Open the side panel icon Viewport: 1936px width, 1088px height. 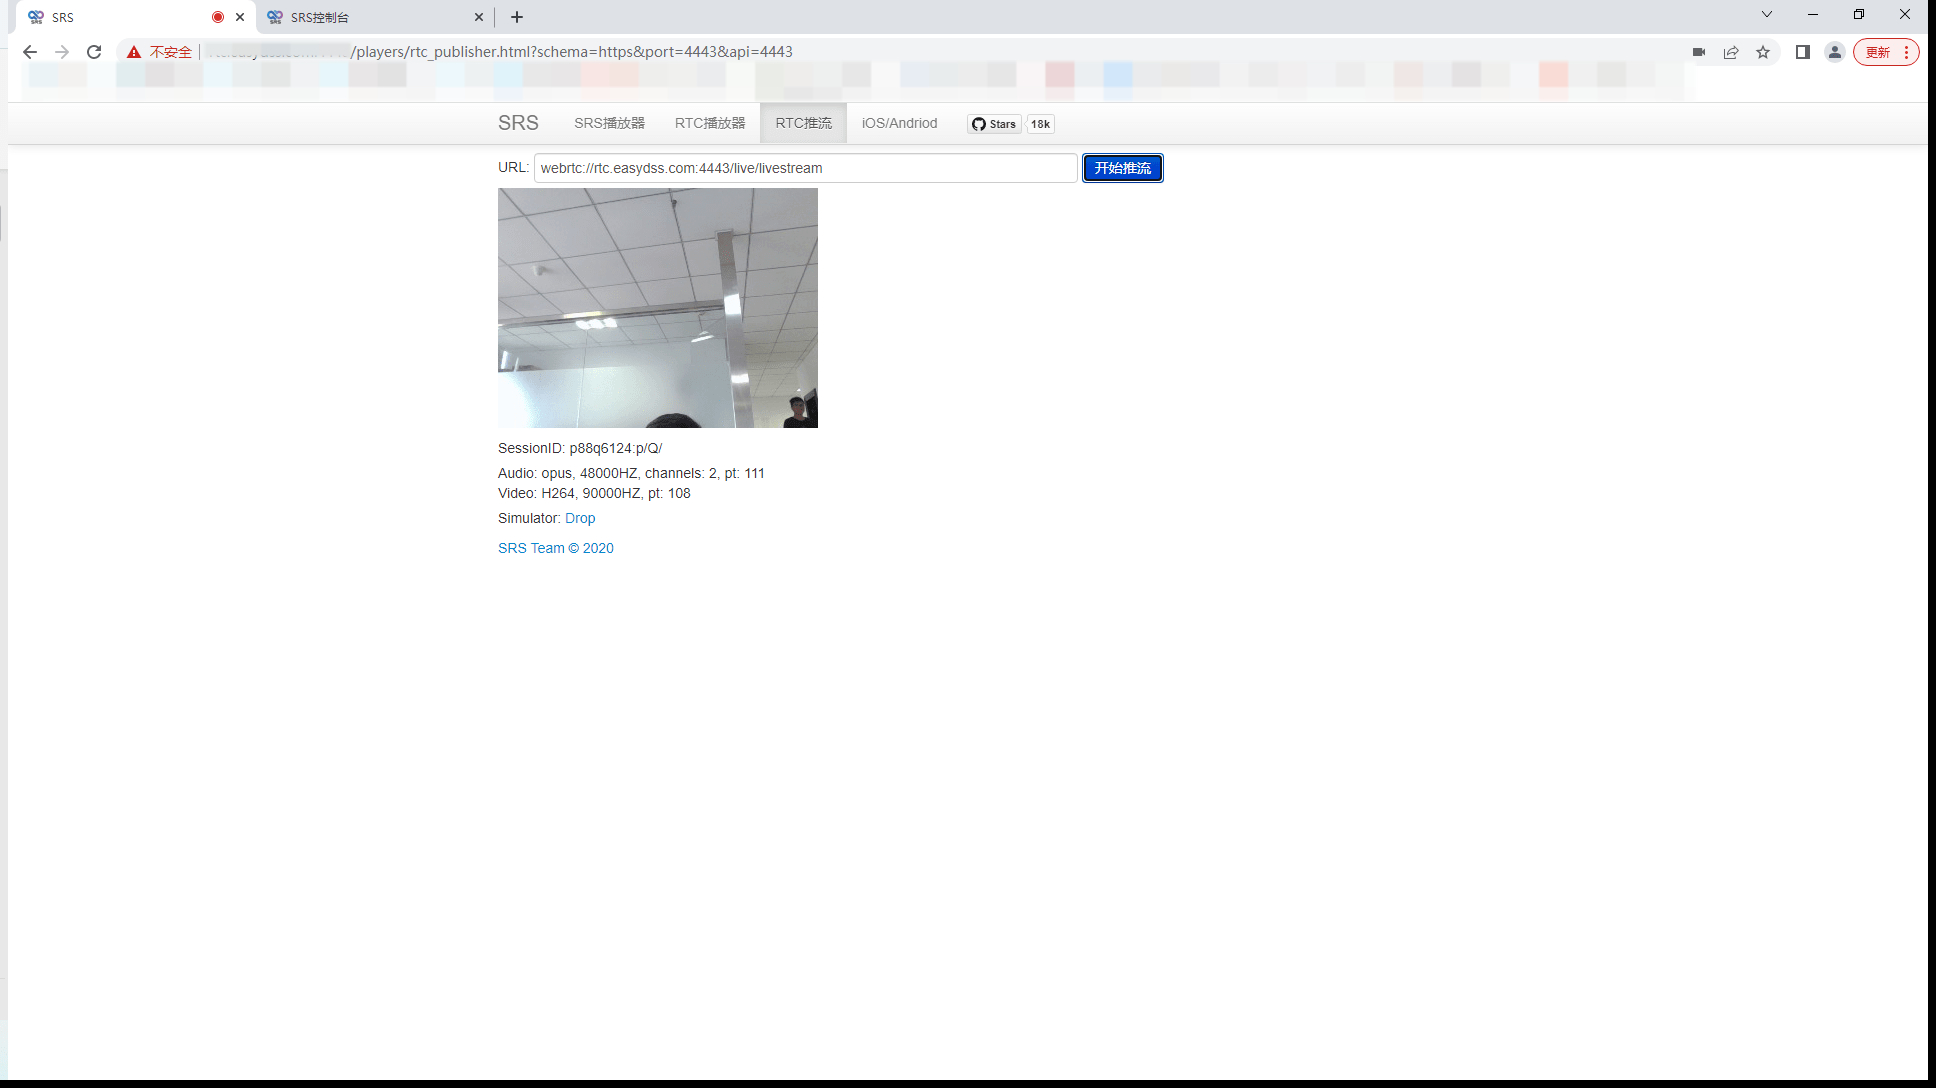pos(1803,52)
